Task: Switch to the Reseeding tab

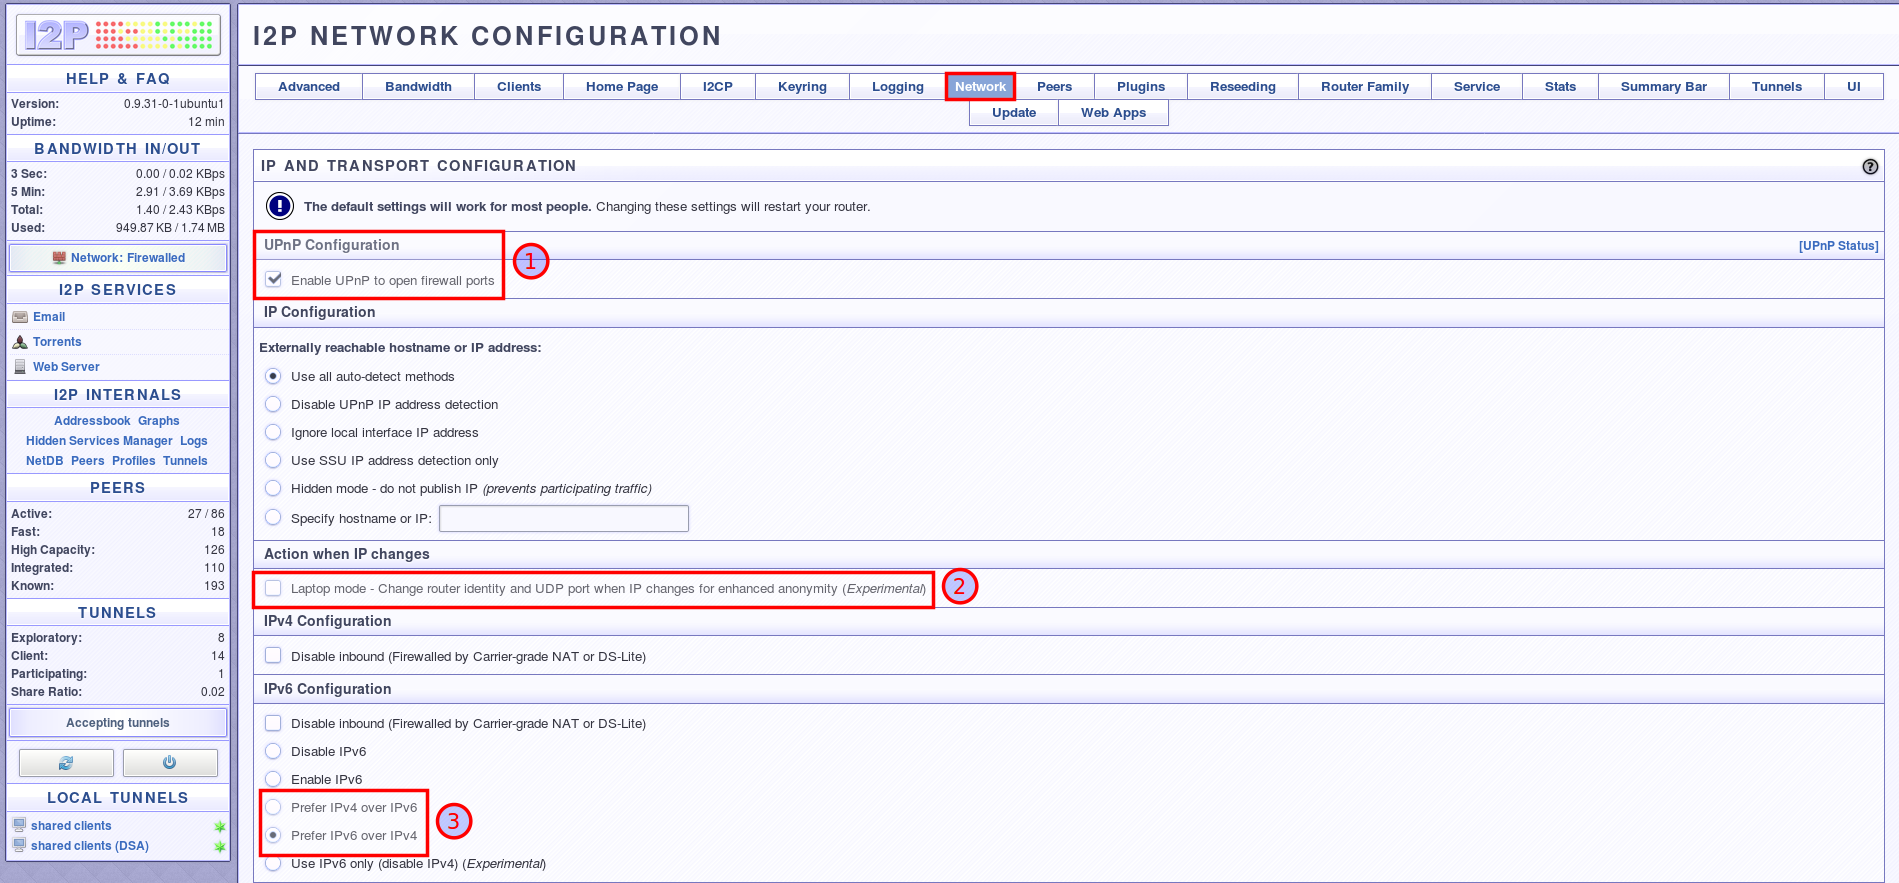Action: point(1242,87)
